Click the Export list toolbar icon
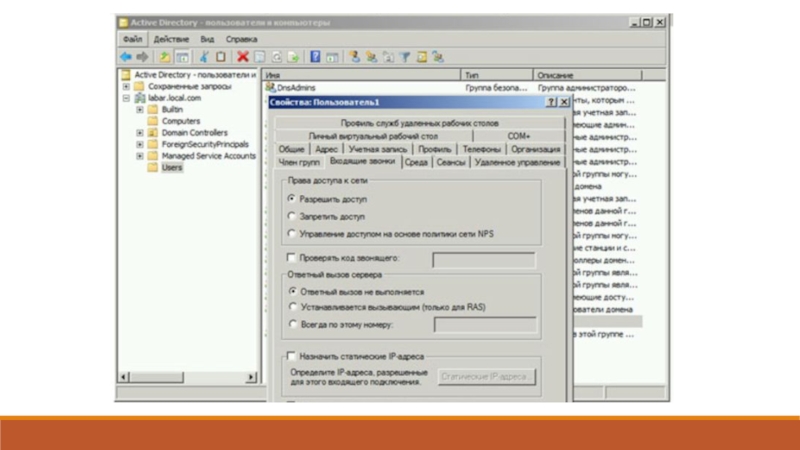Image resolution: width=800 pixels, height=450 pixels. (x=293, y=57)
